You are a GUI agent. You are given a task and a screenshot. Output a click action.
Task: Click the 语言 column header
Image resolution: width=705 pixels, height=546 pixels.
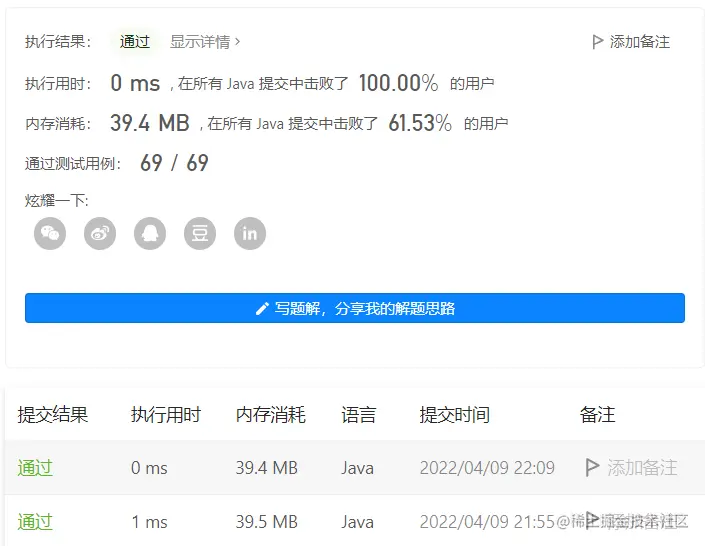click(358, 414)
